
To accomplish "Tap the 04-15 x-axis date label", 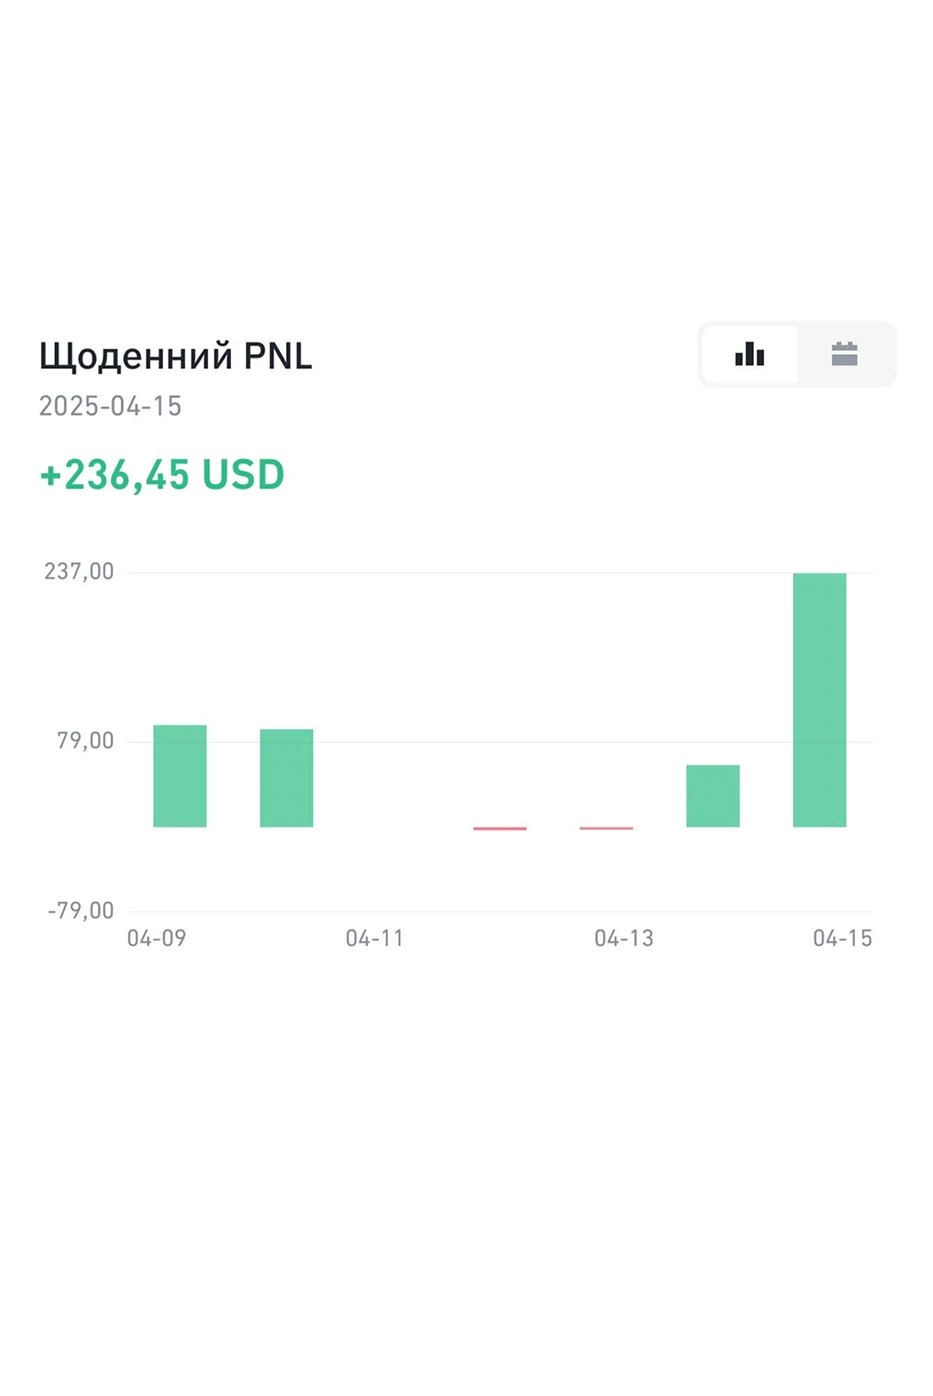I will (x=842, y=938).
